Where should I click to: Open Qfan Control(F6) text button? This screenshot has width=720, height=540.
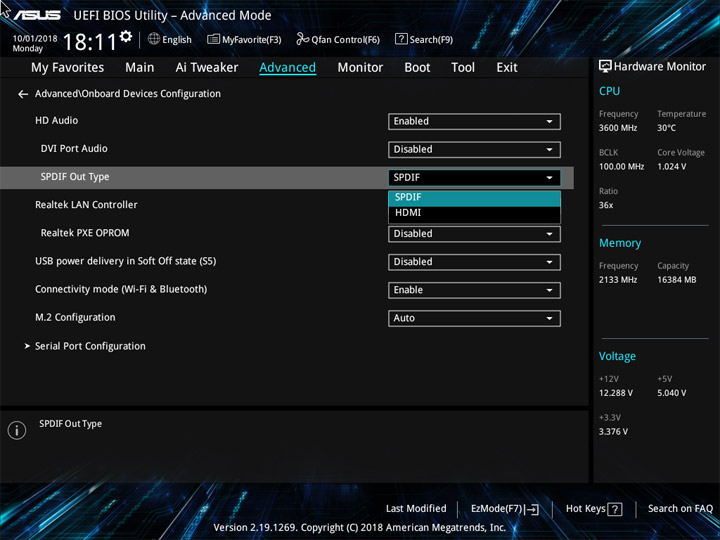coord(345,40)
